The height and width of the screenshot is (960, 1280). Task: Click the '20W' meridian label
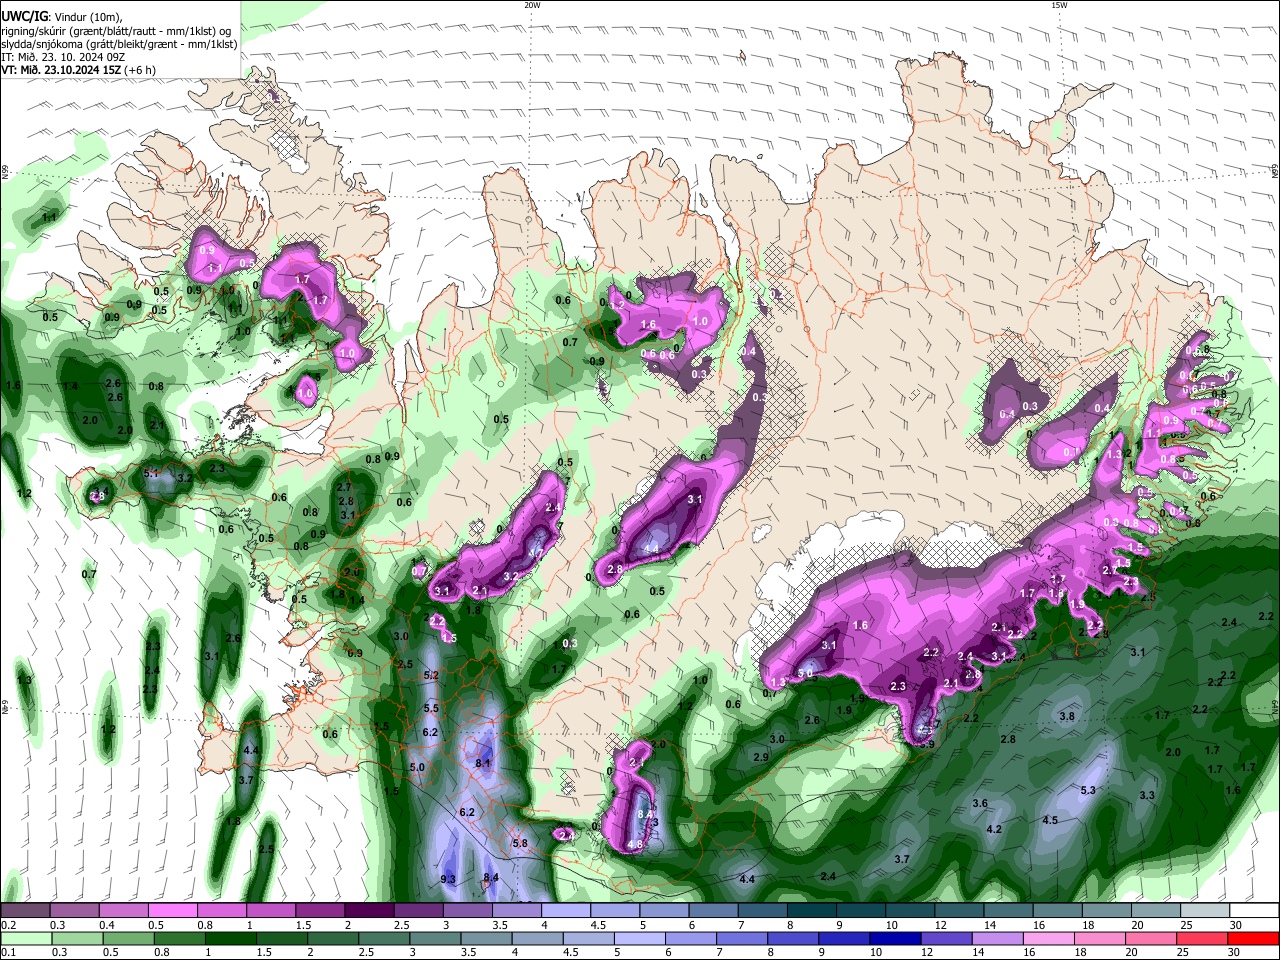533,5
